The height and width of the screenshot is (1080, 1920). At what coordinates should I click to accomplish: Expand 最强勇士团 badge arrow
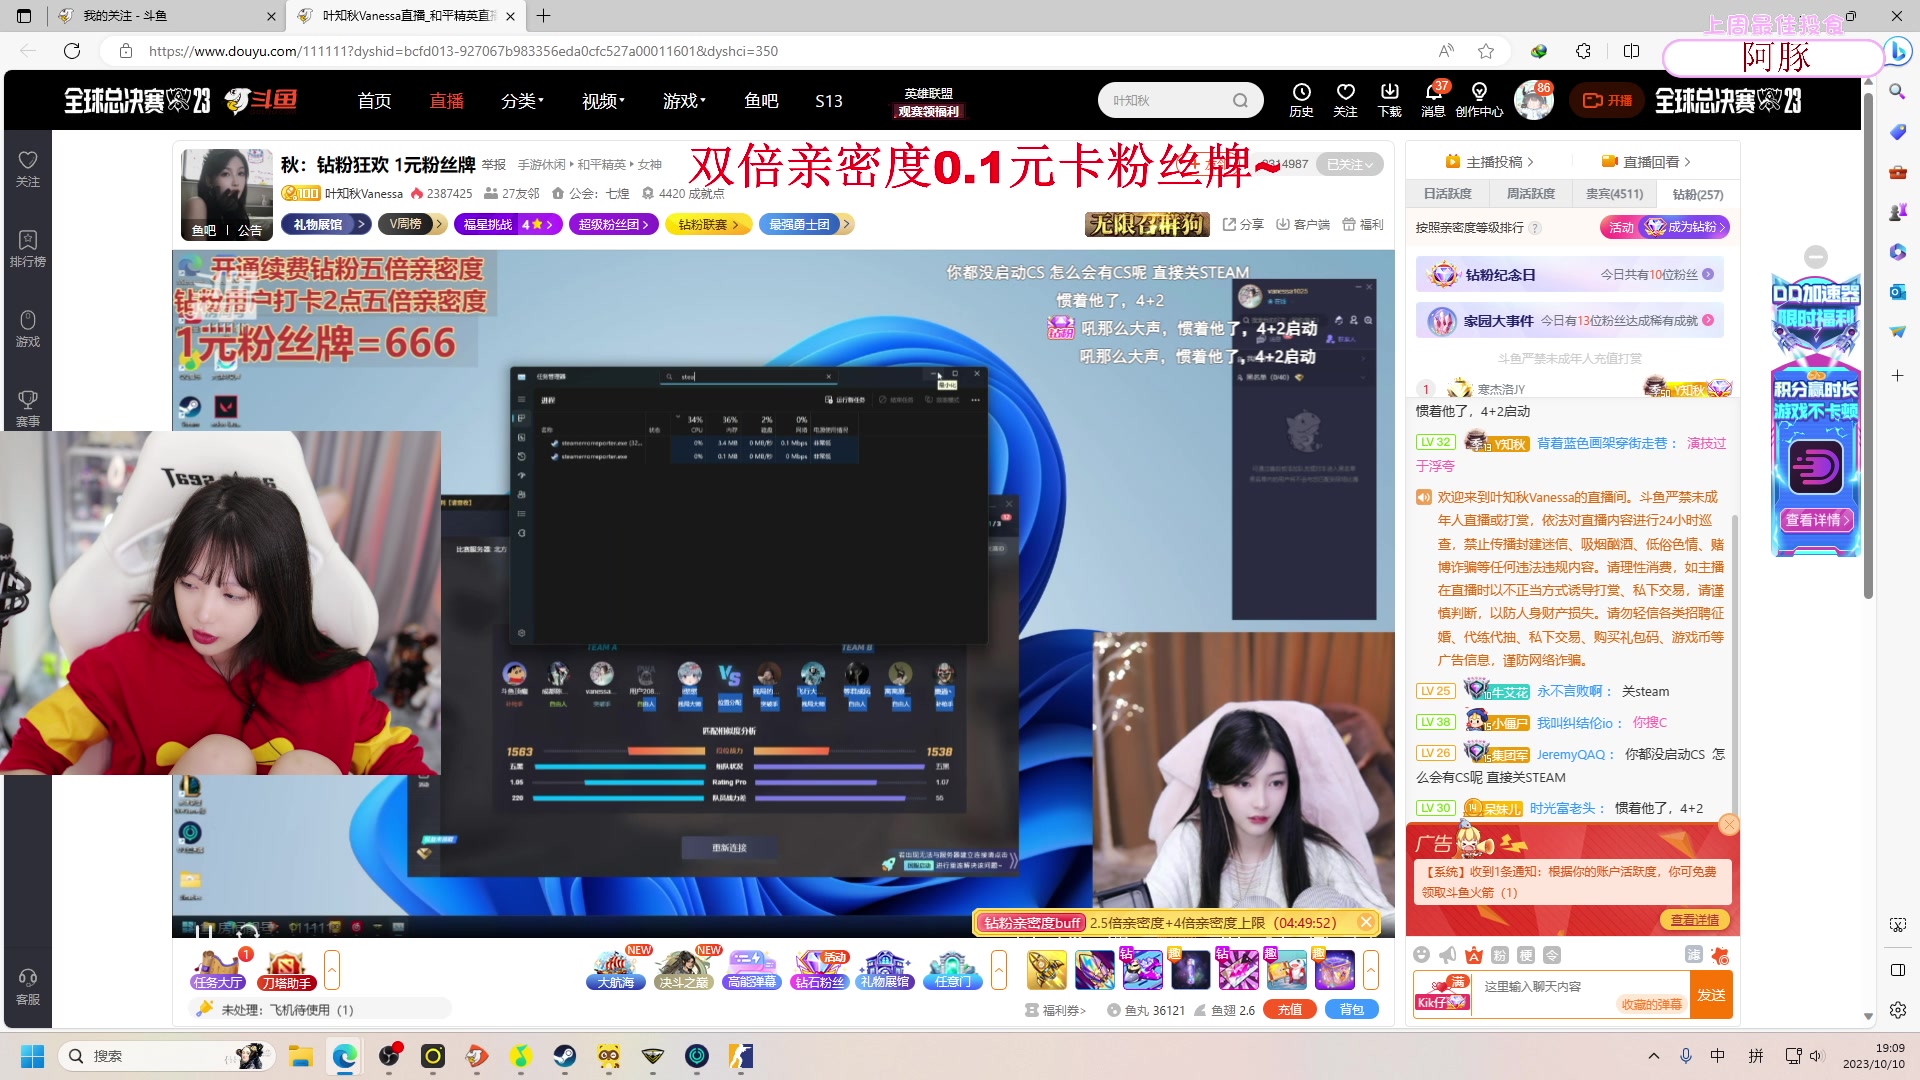click(846, 225)
